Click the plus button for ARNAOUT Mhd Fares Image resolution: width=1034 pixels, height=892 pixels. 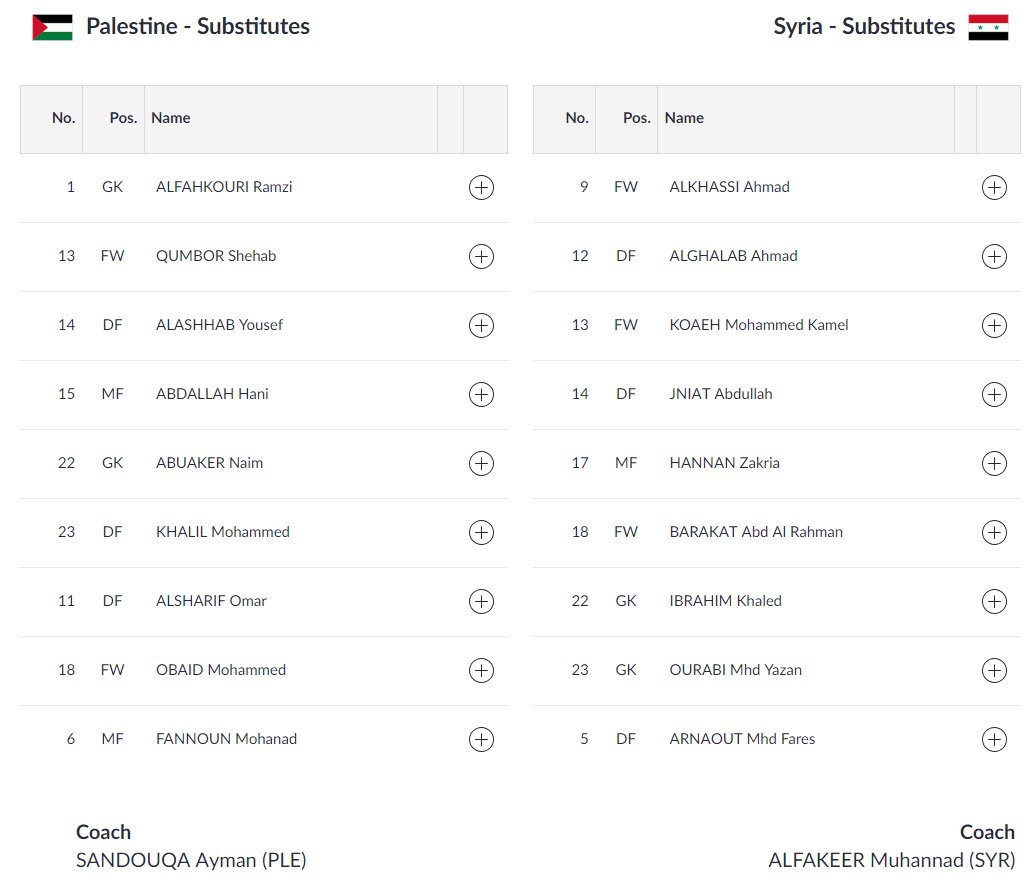[x=994, y=739]
